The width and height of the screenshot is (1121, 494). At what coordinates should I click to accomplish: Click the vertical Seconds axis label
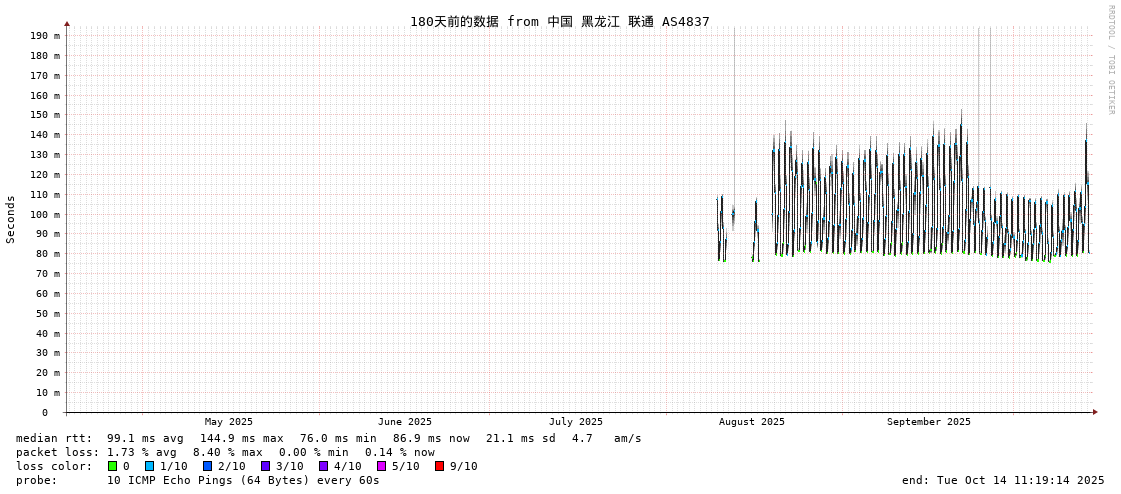pyautogui.click(x=11, y=219)
